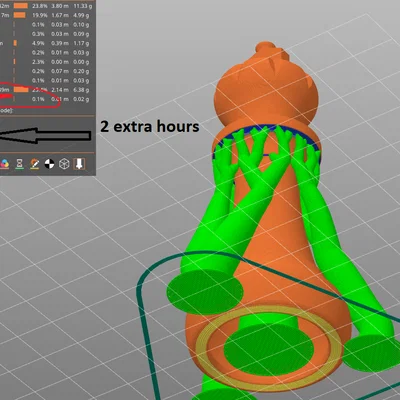Click the orange bar in the 23.8% row

(21, 6)
